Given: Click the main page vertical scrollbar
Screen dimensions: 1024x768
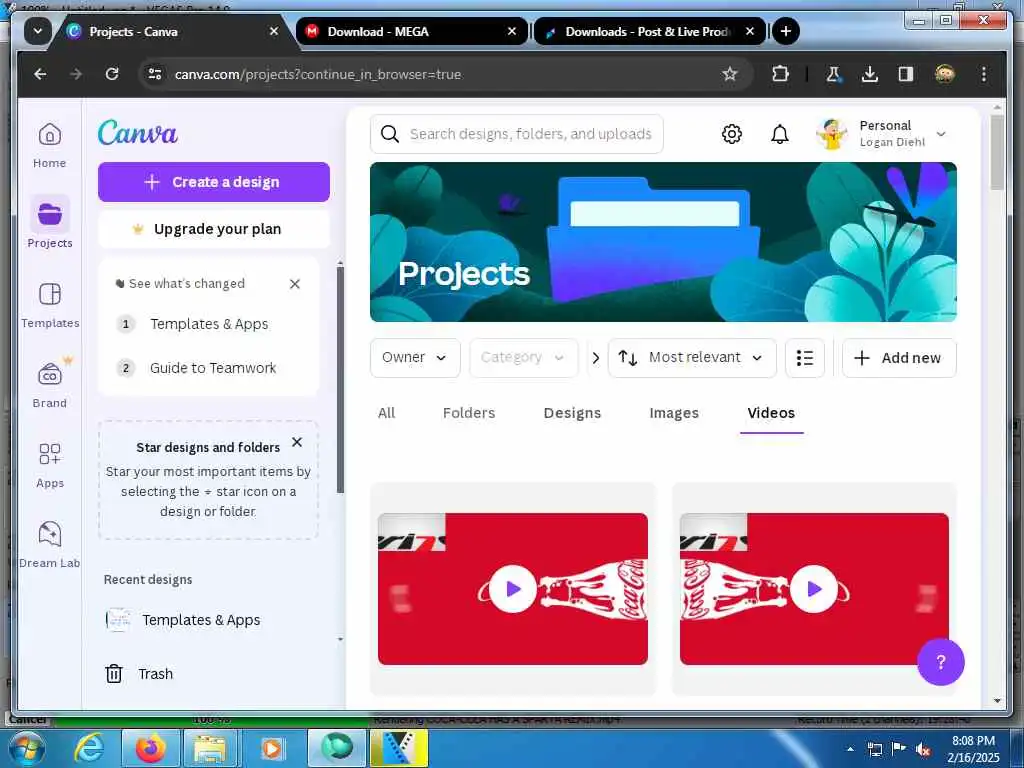Looking at the screenshot, I should pos(997,153).
